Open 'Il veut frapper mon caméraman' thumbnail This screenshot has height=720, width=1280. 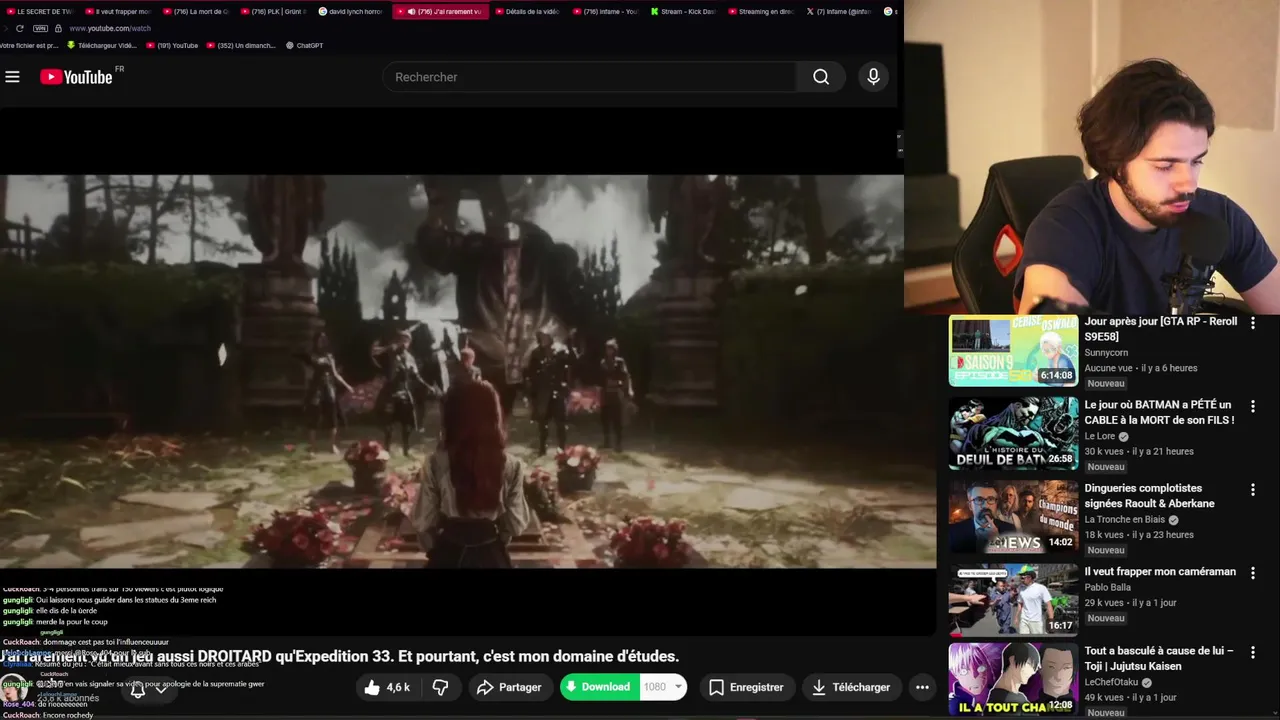coord(1013,600)
